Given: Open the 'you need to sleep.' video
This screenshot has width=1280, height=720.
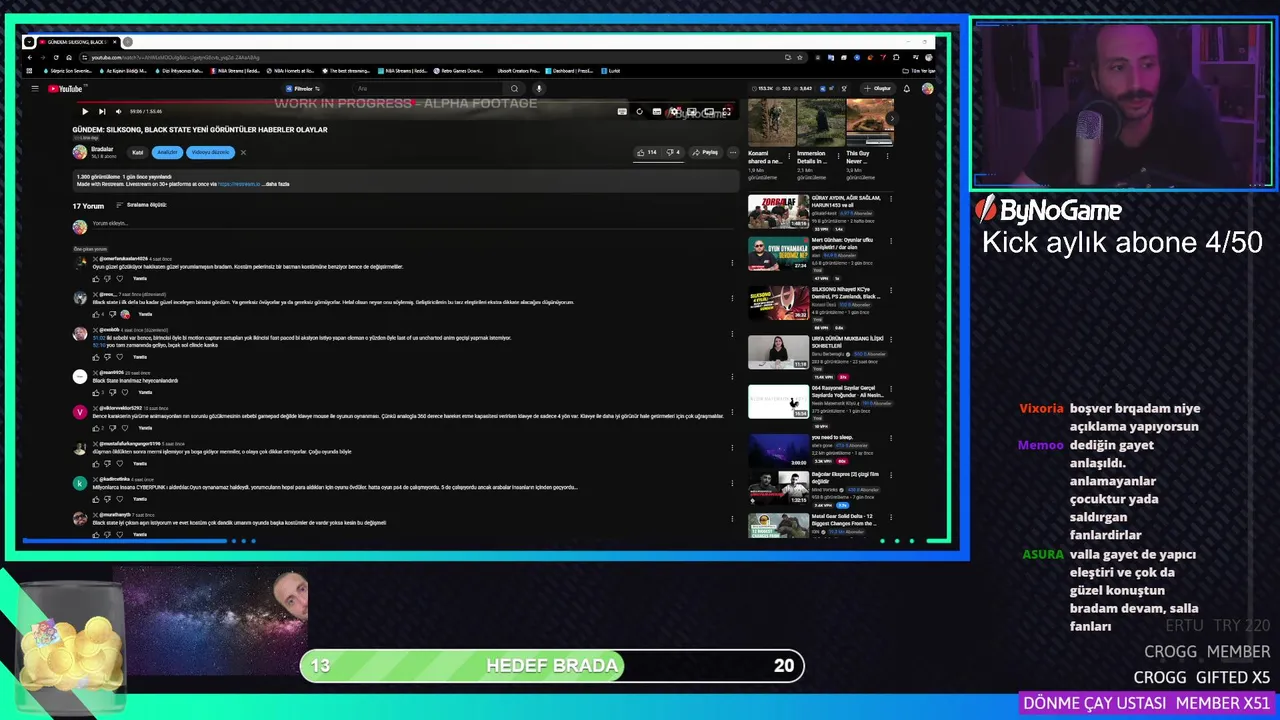Looking at the screenshot, I should [x=778, y=450].
